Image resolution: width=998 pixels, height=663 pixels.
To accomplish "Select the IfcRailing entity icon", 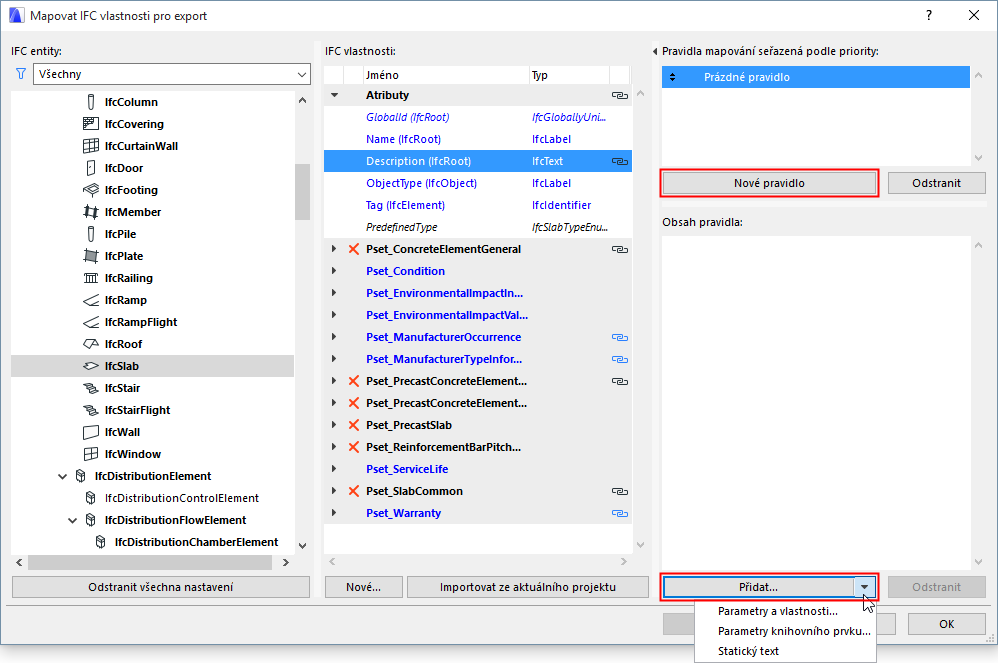I will click(91, 278).
